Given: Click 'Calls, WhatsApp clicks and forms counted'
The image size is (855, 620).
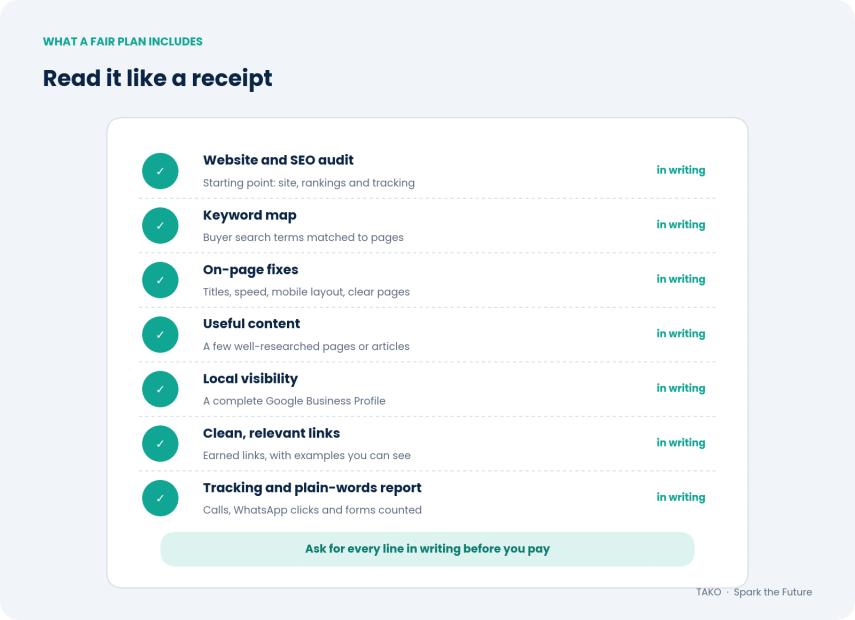Looking at the screenshot, I should click(312, 510).
